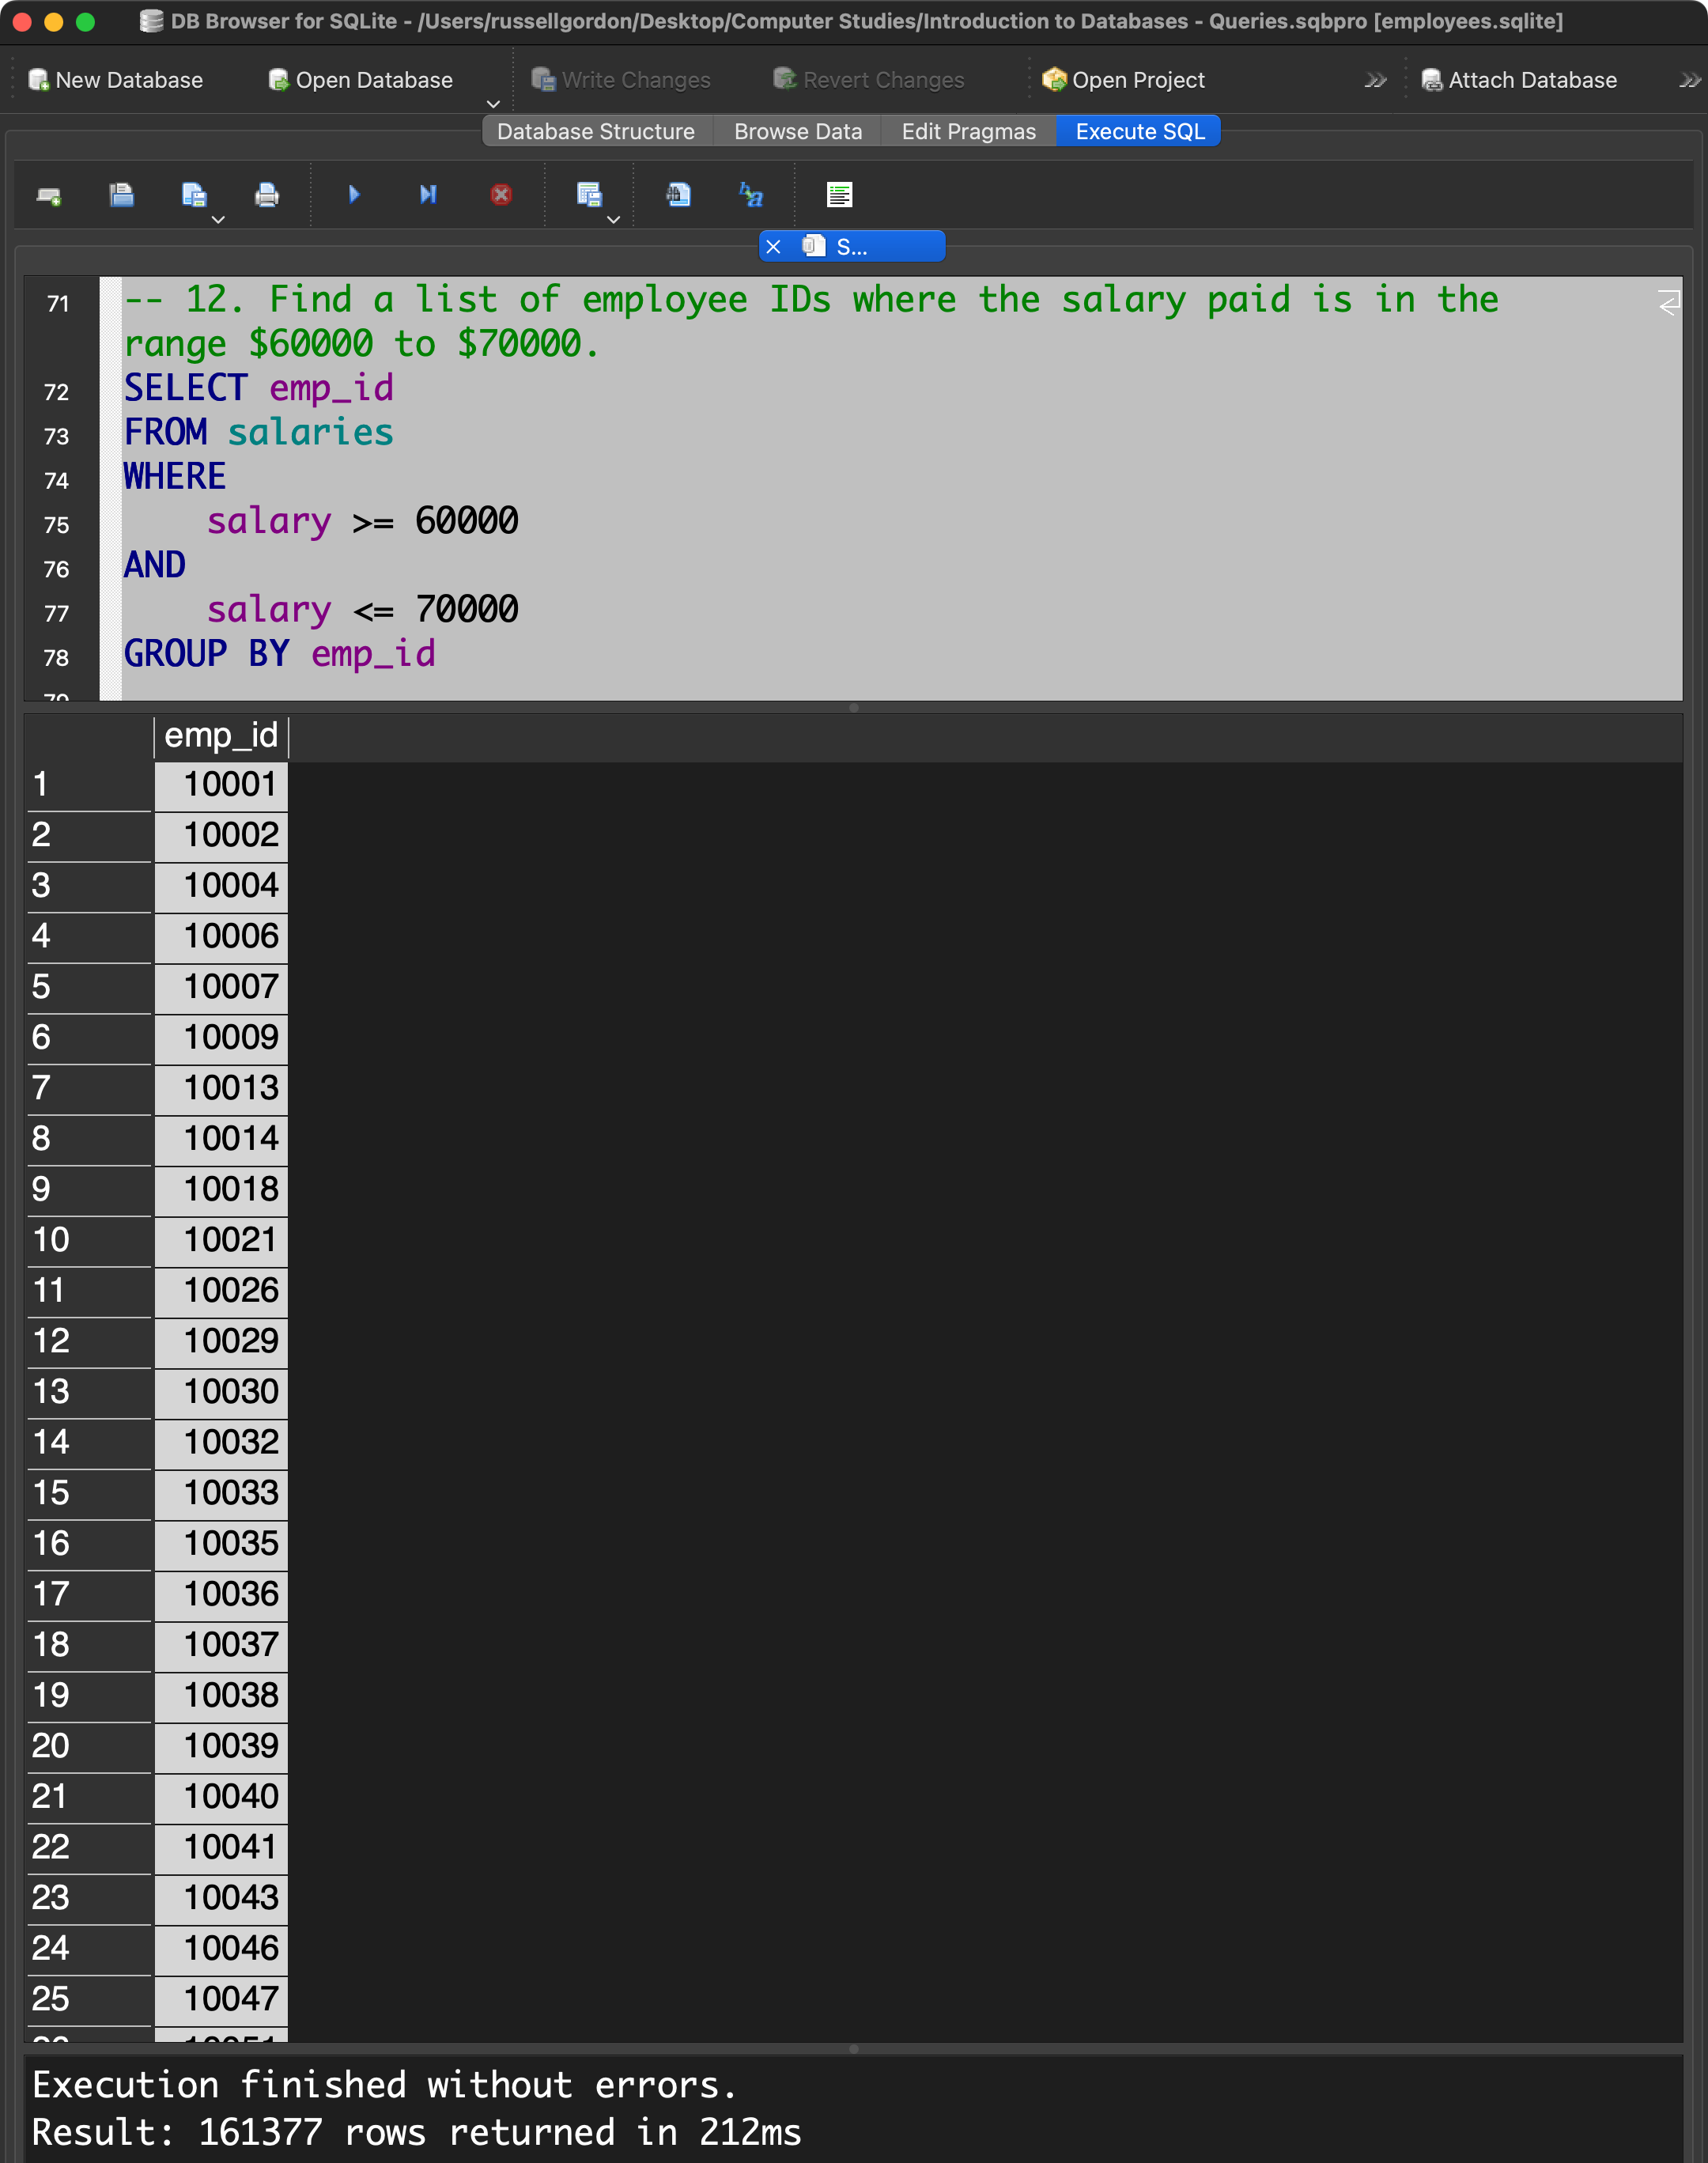Viewport: 1708px width, 2163px height.
Task: Click the Open Project button
Action: 1123,80
